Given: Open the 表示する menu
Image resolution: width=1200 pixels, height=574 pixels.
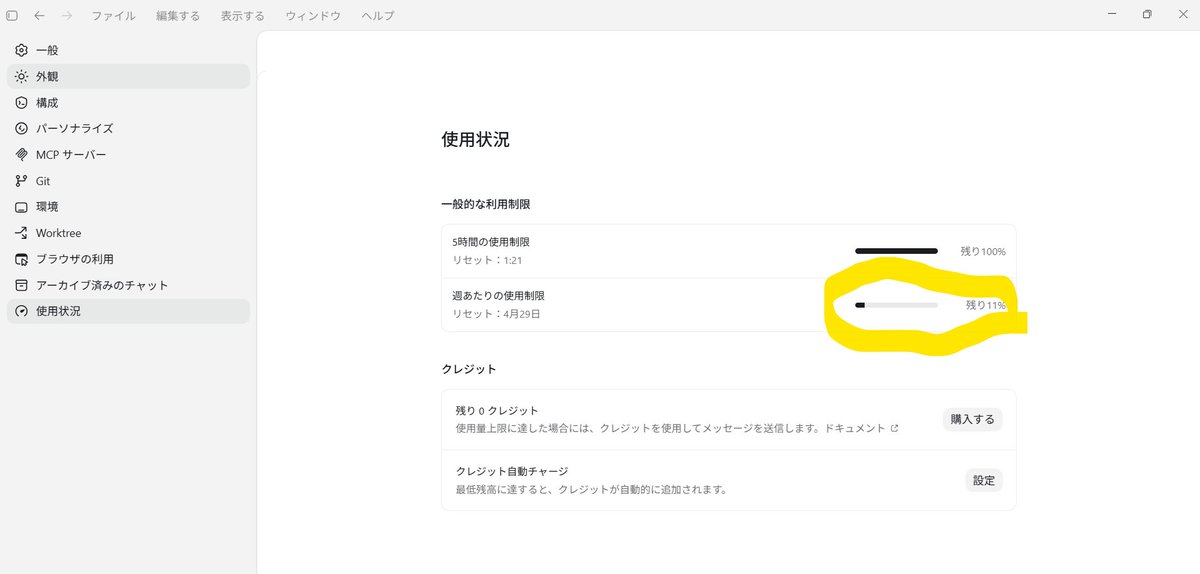Looking at the screenshot, I should 243,16.
